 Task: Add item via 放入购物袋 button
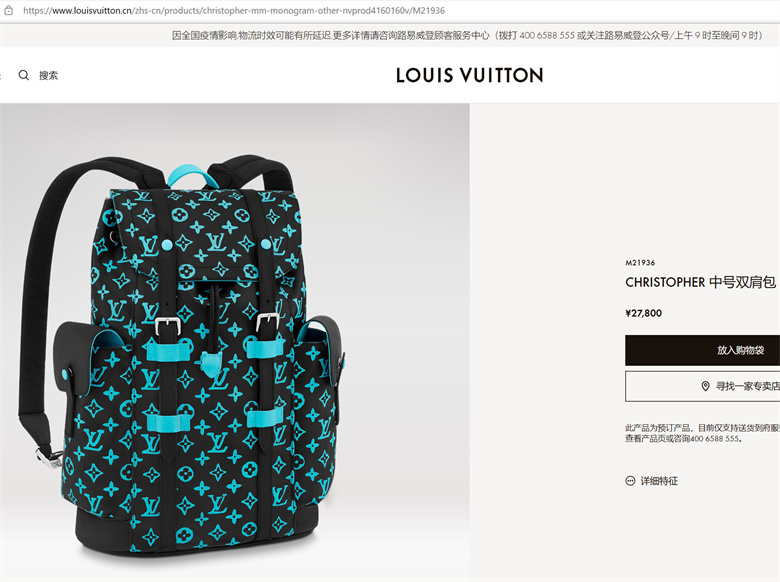(702, 350)
